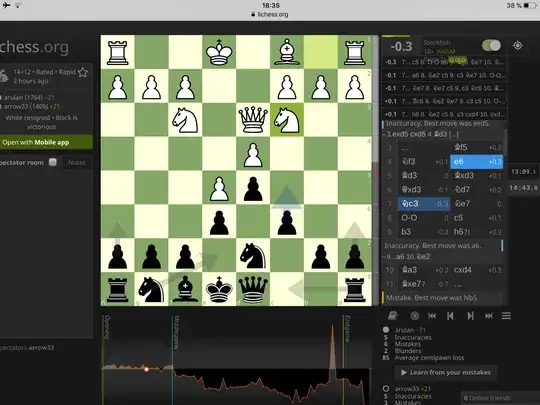This screenshot has height=405, width=540.
Task: Open the engine settings gear icon
Action: click(x=518, y=45)
